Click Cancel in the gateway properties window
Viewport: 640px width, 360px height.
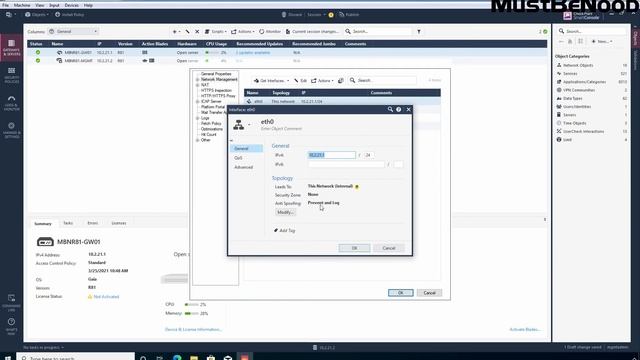429,293
